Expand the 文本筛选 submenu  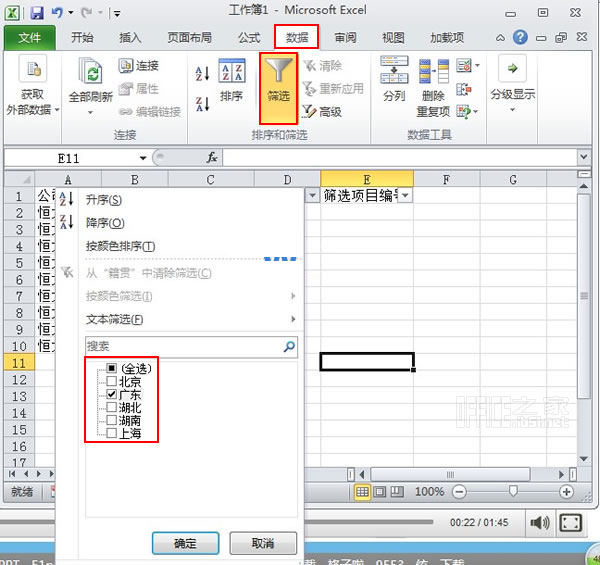190,319
